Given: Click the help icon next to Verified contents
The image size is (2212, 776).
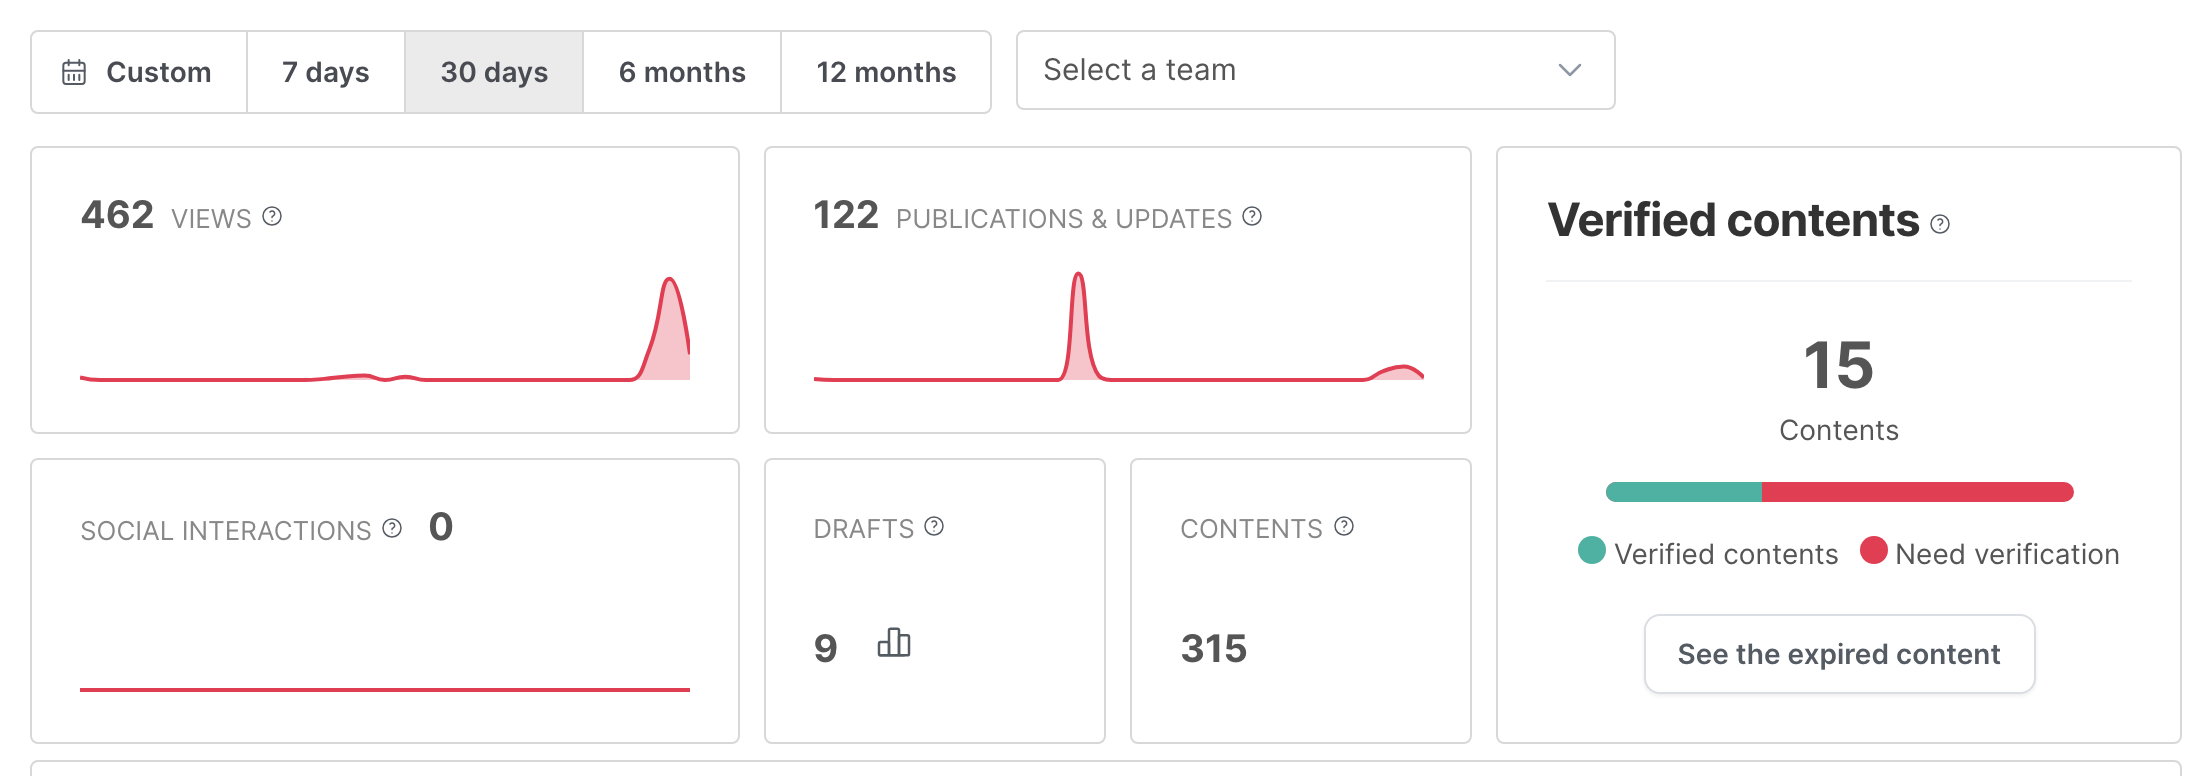Looking at the screenshot, I should pyautogui.click(x=1940, y=224).
